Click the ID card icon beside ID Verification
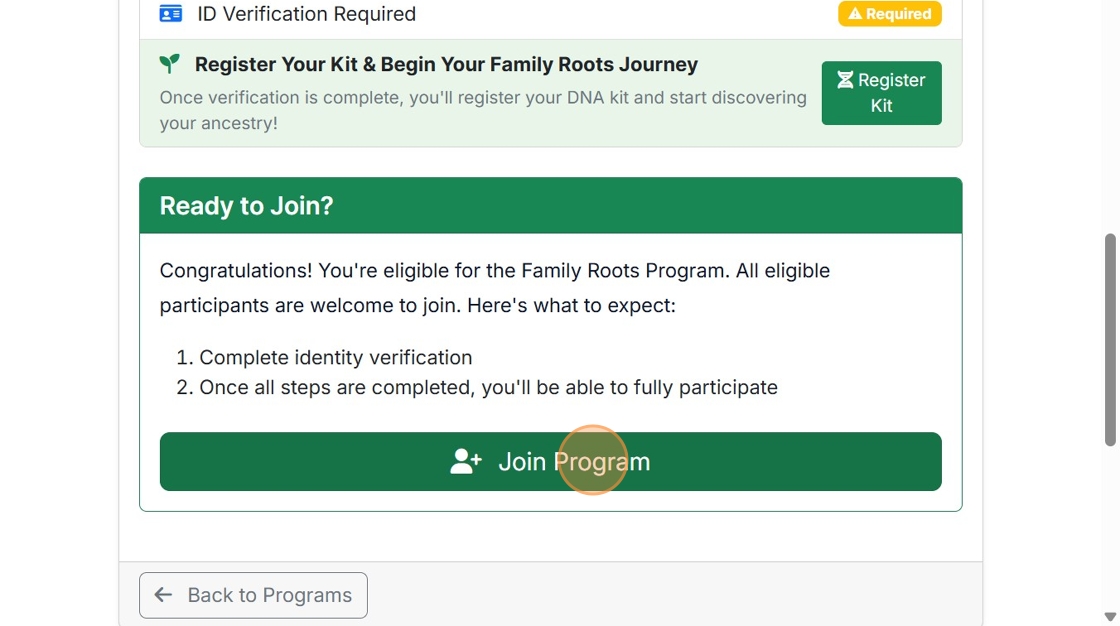 (x=171, y=14)
